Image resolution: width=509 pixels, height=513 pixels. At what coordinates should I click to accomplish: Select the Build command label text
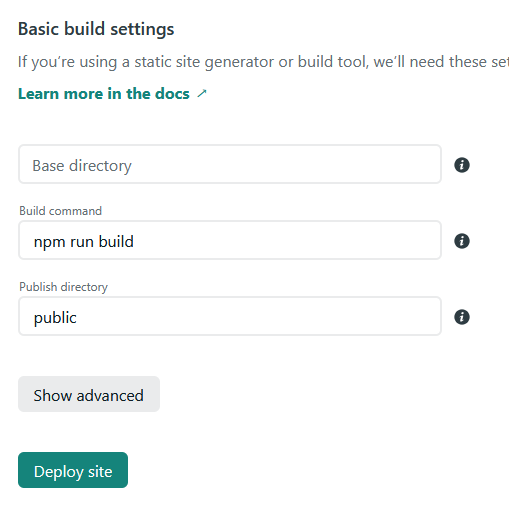60,211
